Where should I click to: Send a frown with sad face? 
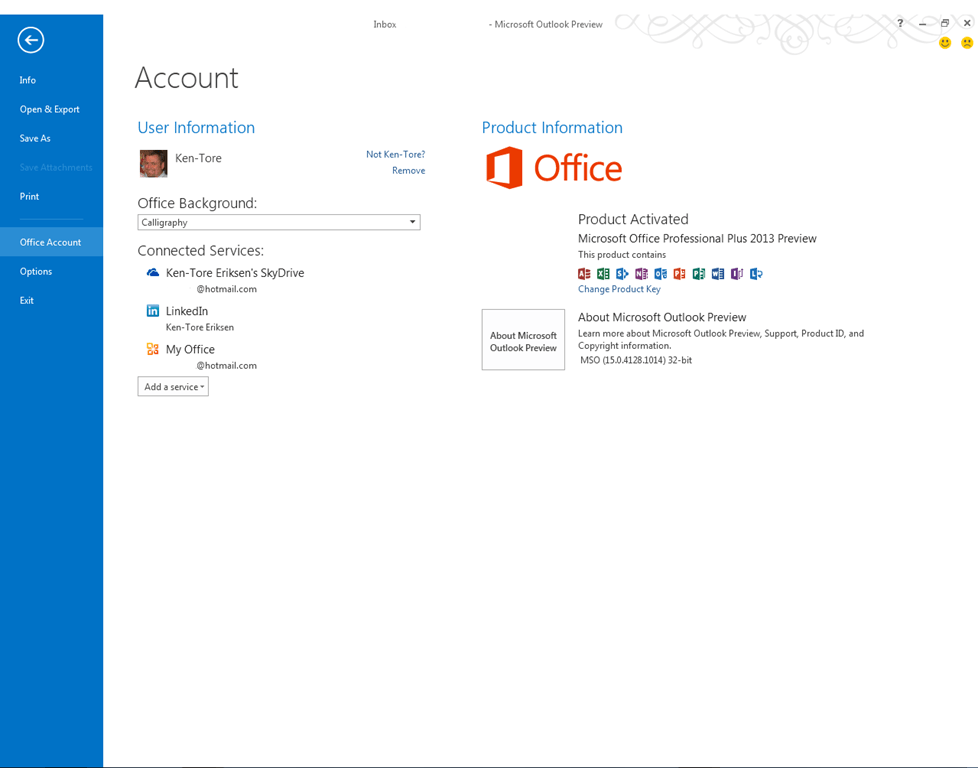967,42
